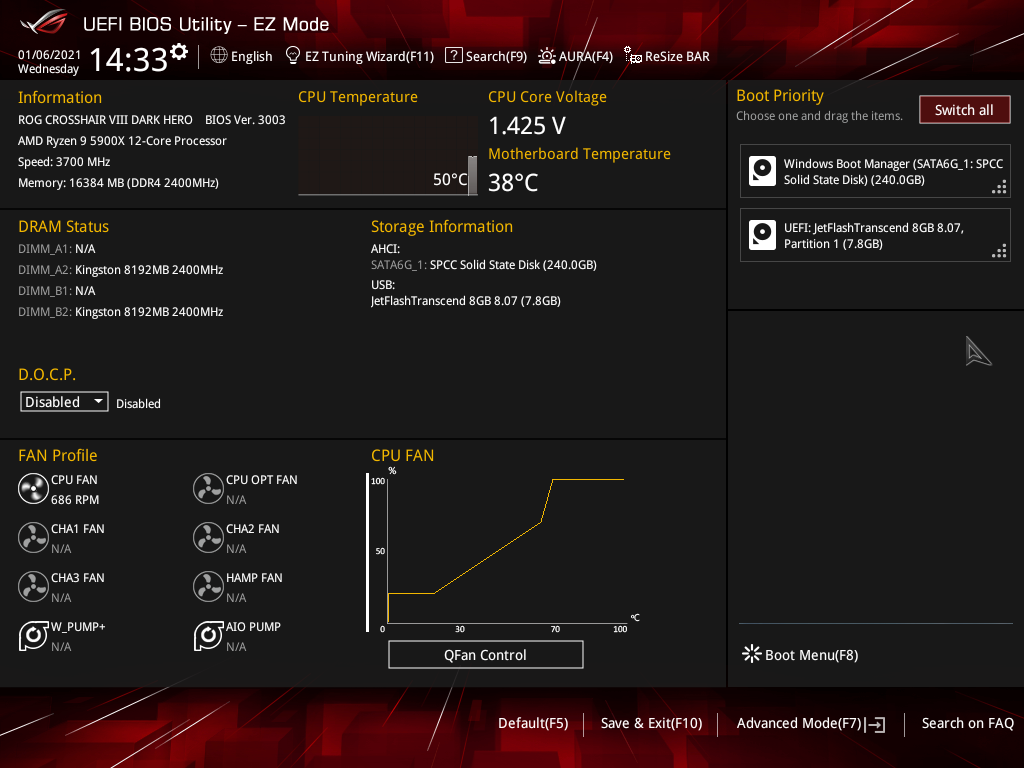Click the 686 RPM fan speed
The height and width of the screenshot is (768, 1024).
tap(75, 500)
